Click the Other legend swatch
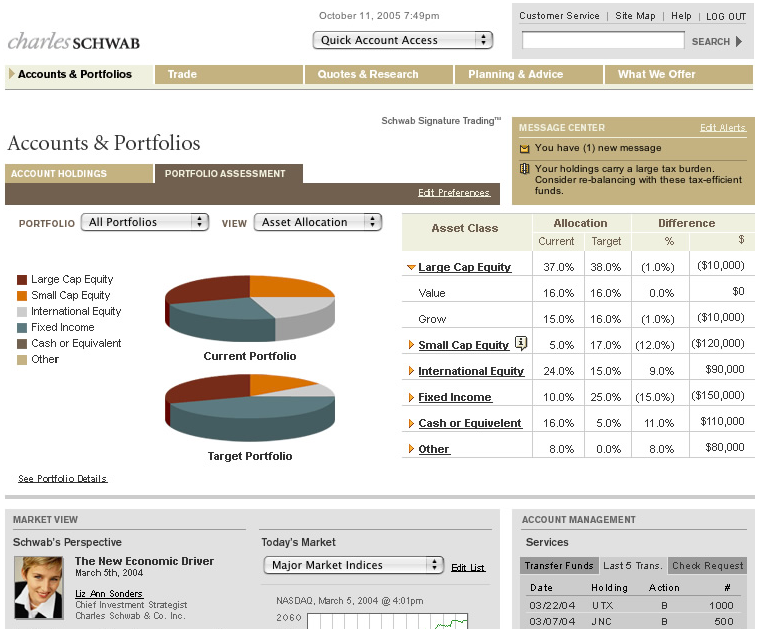 22,360
